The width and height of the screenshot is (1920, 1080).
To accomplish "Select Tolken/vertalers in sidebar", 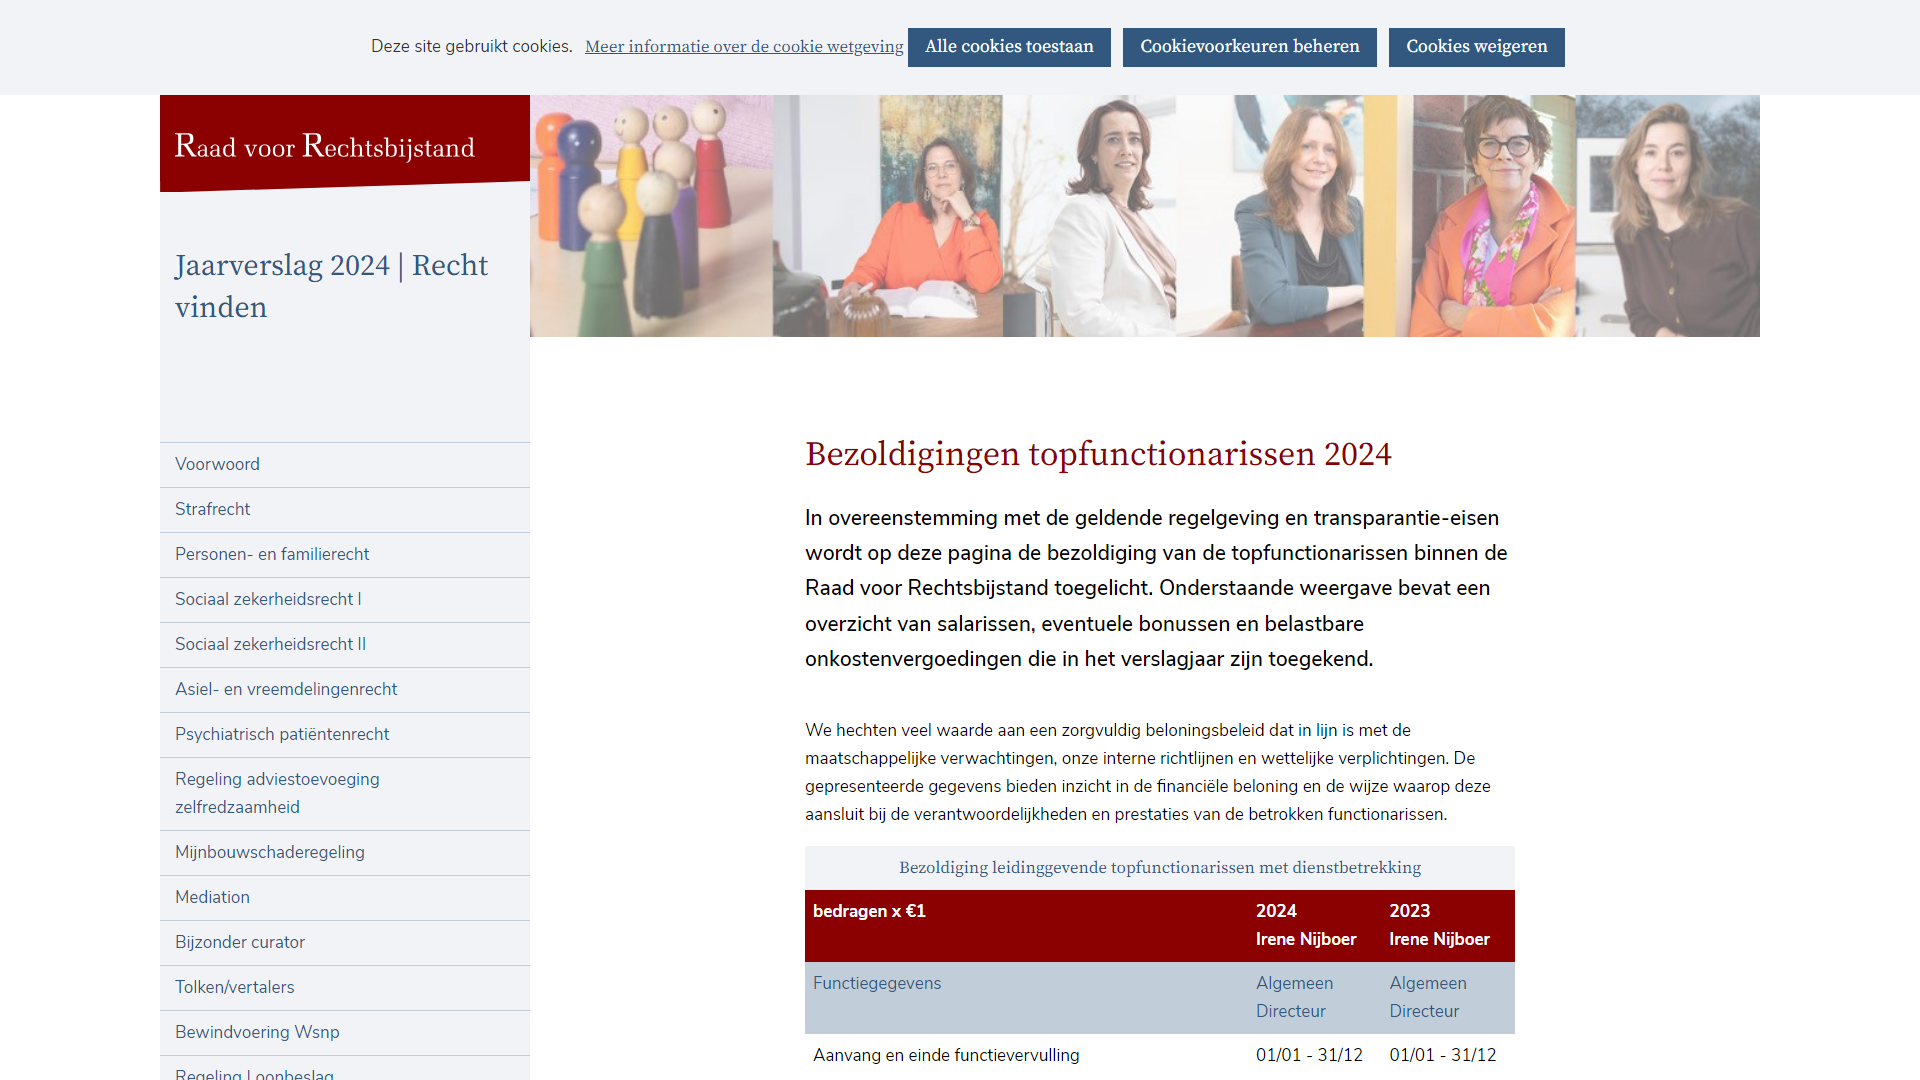I will 345,988.
